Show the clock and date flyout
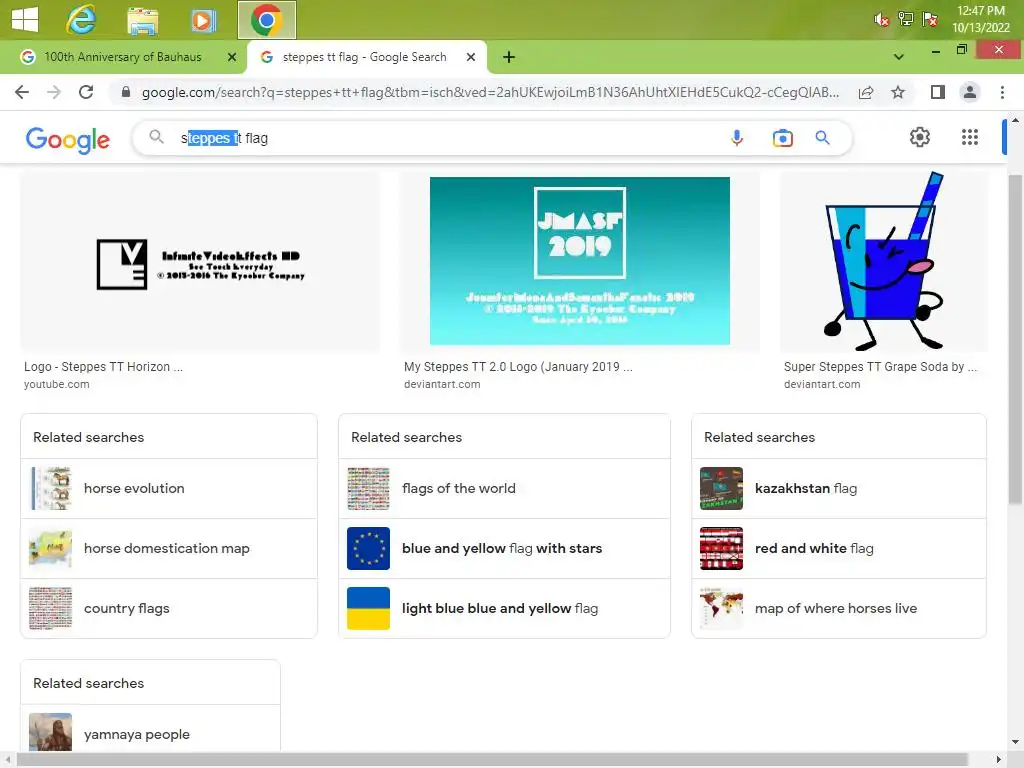 (x=980, y=19)
